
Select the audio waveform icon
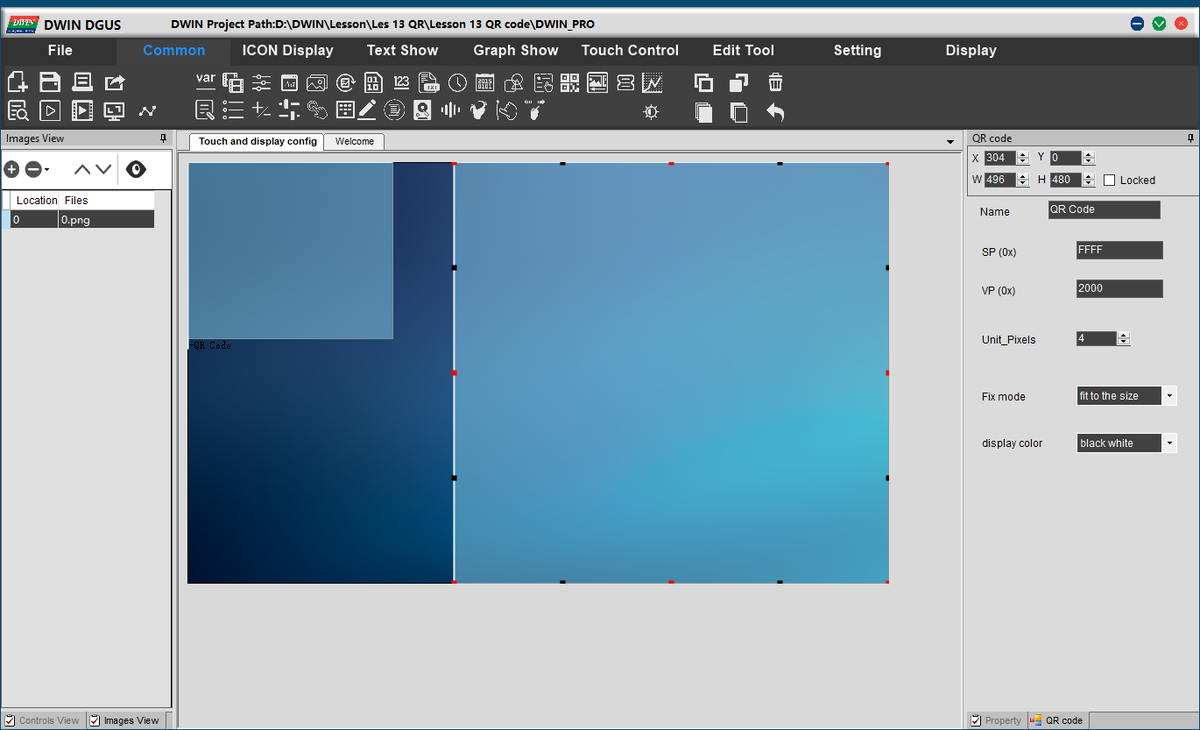click(x=450, y=110)
